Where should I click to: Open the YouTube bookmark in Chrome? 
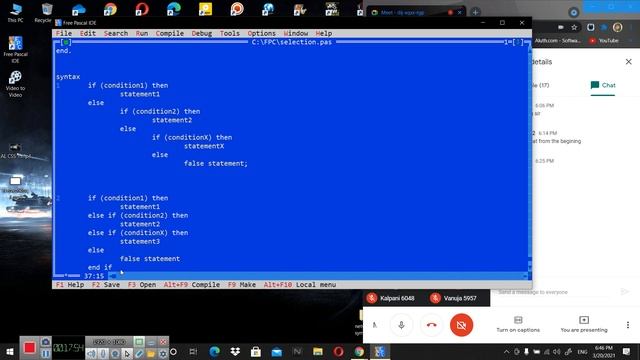pyautogui.click(x=604, y=40)
